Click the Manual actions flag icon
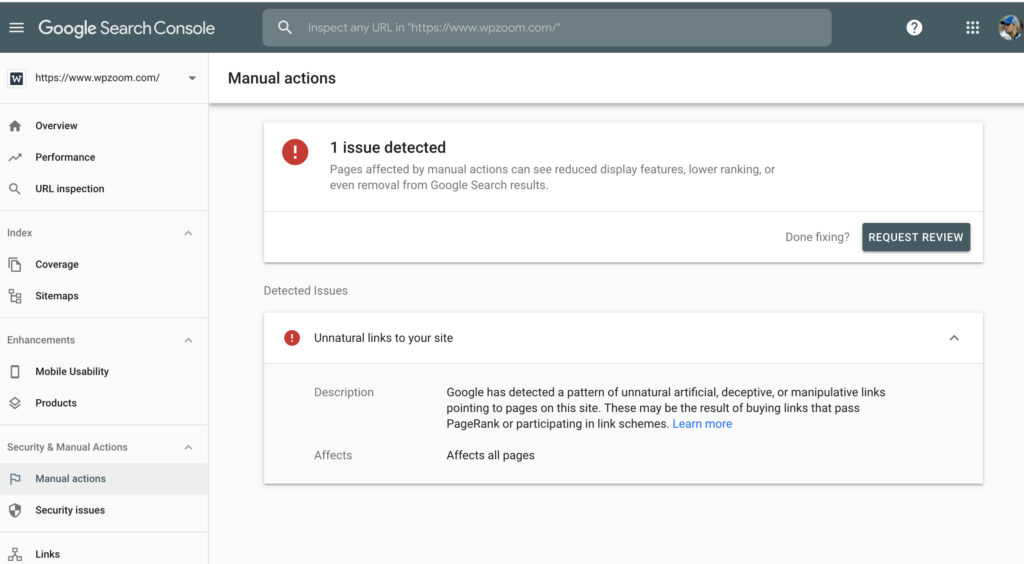This screenshot has width=1024, height=564. click(15, 478)
